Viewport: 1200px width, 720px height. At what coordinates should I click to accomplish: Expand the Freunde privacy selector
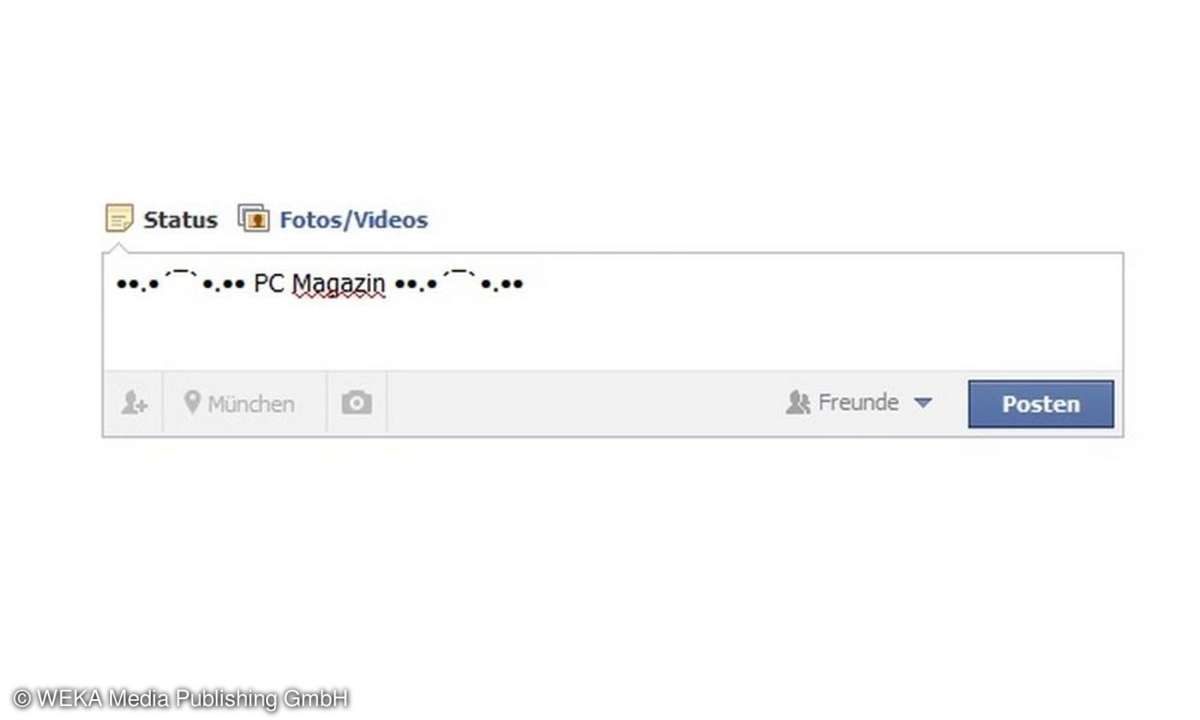pos(859,403)
